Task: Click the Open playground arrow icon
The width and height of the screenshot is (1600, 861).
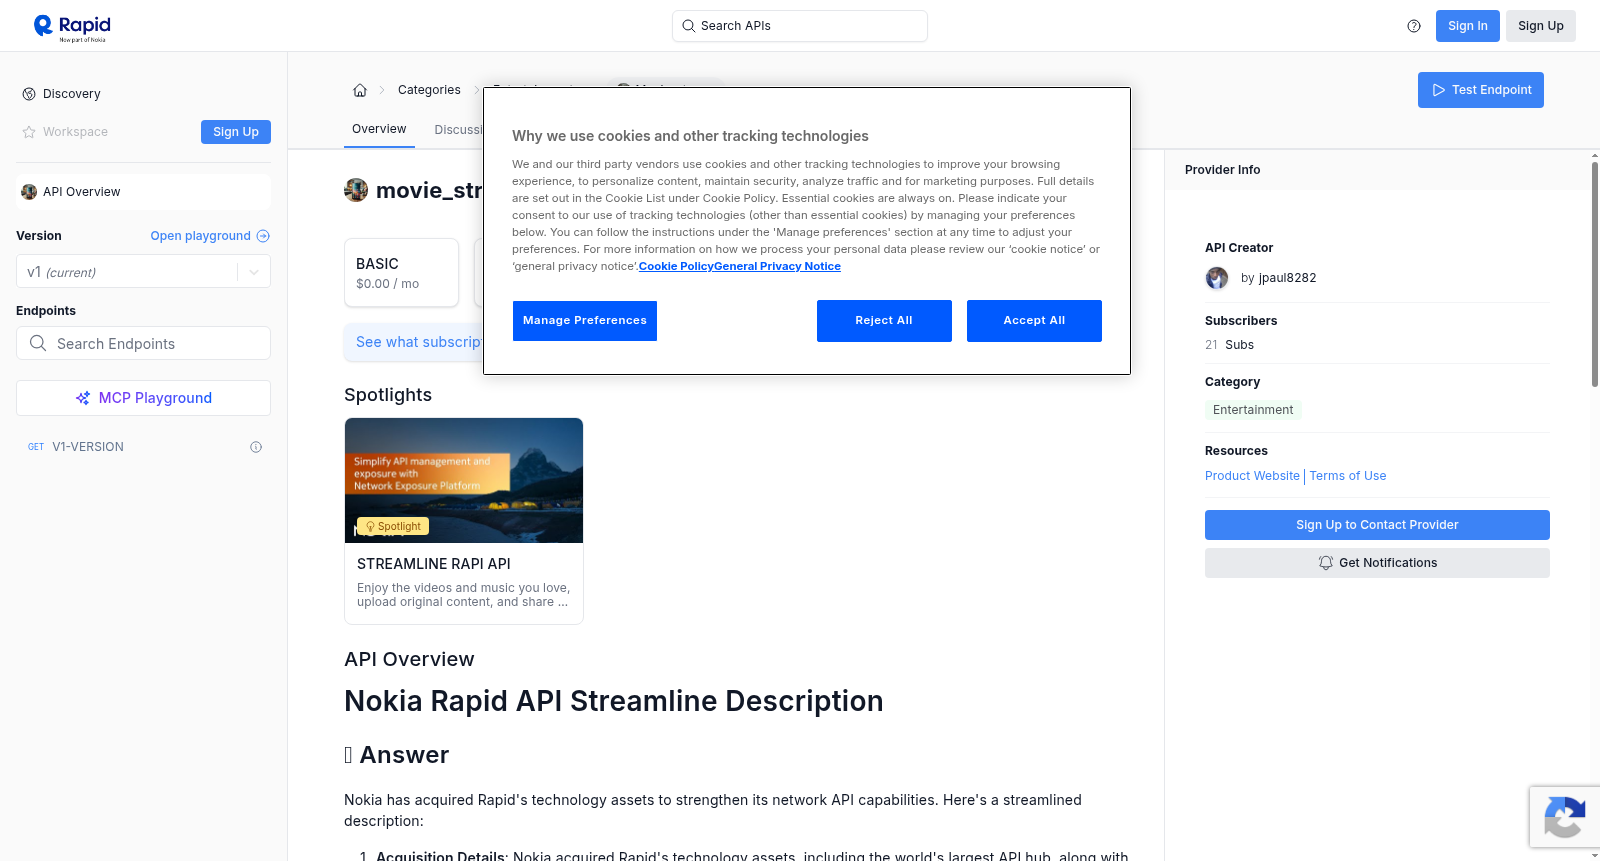Action: pos(263,236)
